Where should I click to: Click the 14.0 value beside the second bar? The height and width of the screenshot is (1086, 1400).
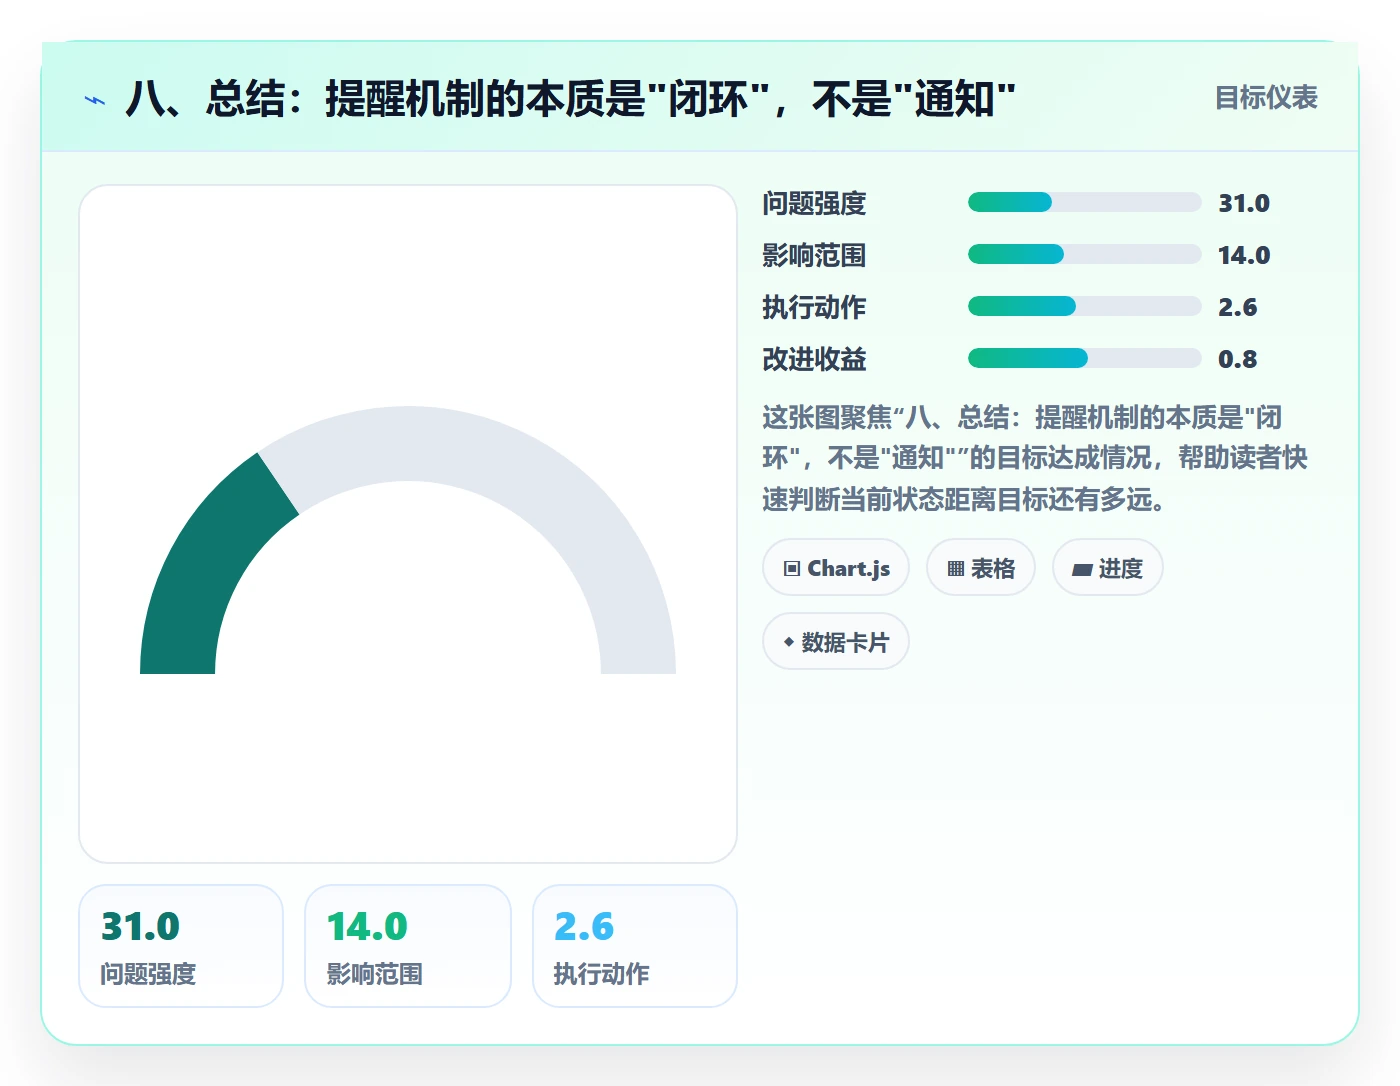(x=1244, y=255)
